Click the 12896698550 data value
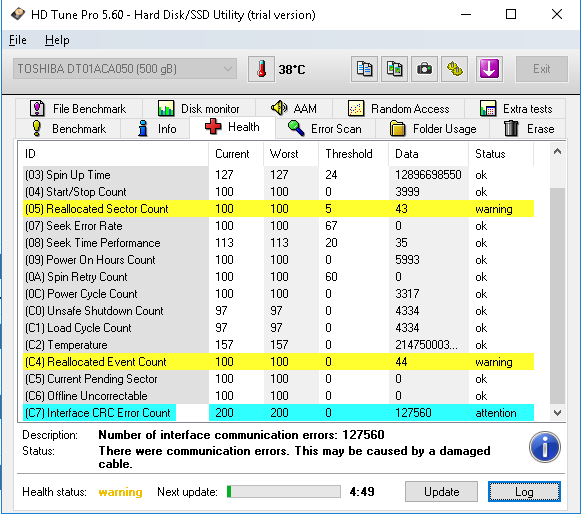Image resolution: width=581 pixels, height=515 pixels. [x=428, y=175]
